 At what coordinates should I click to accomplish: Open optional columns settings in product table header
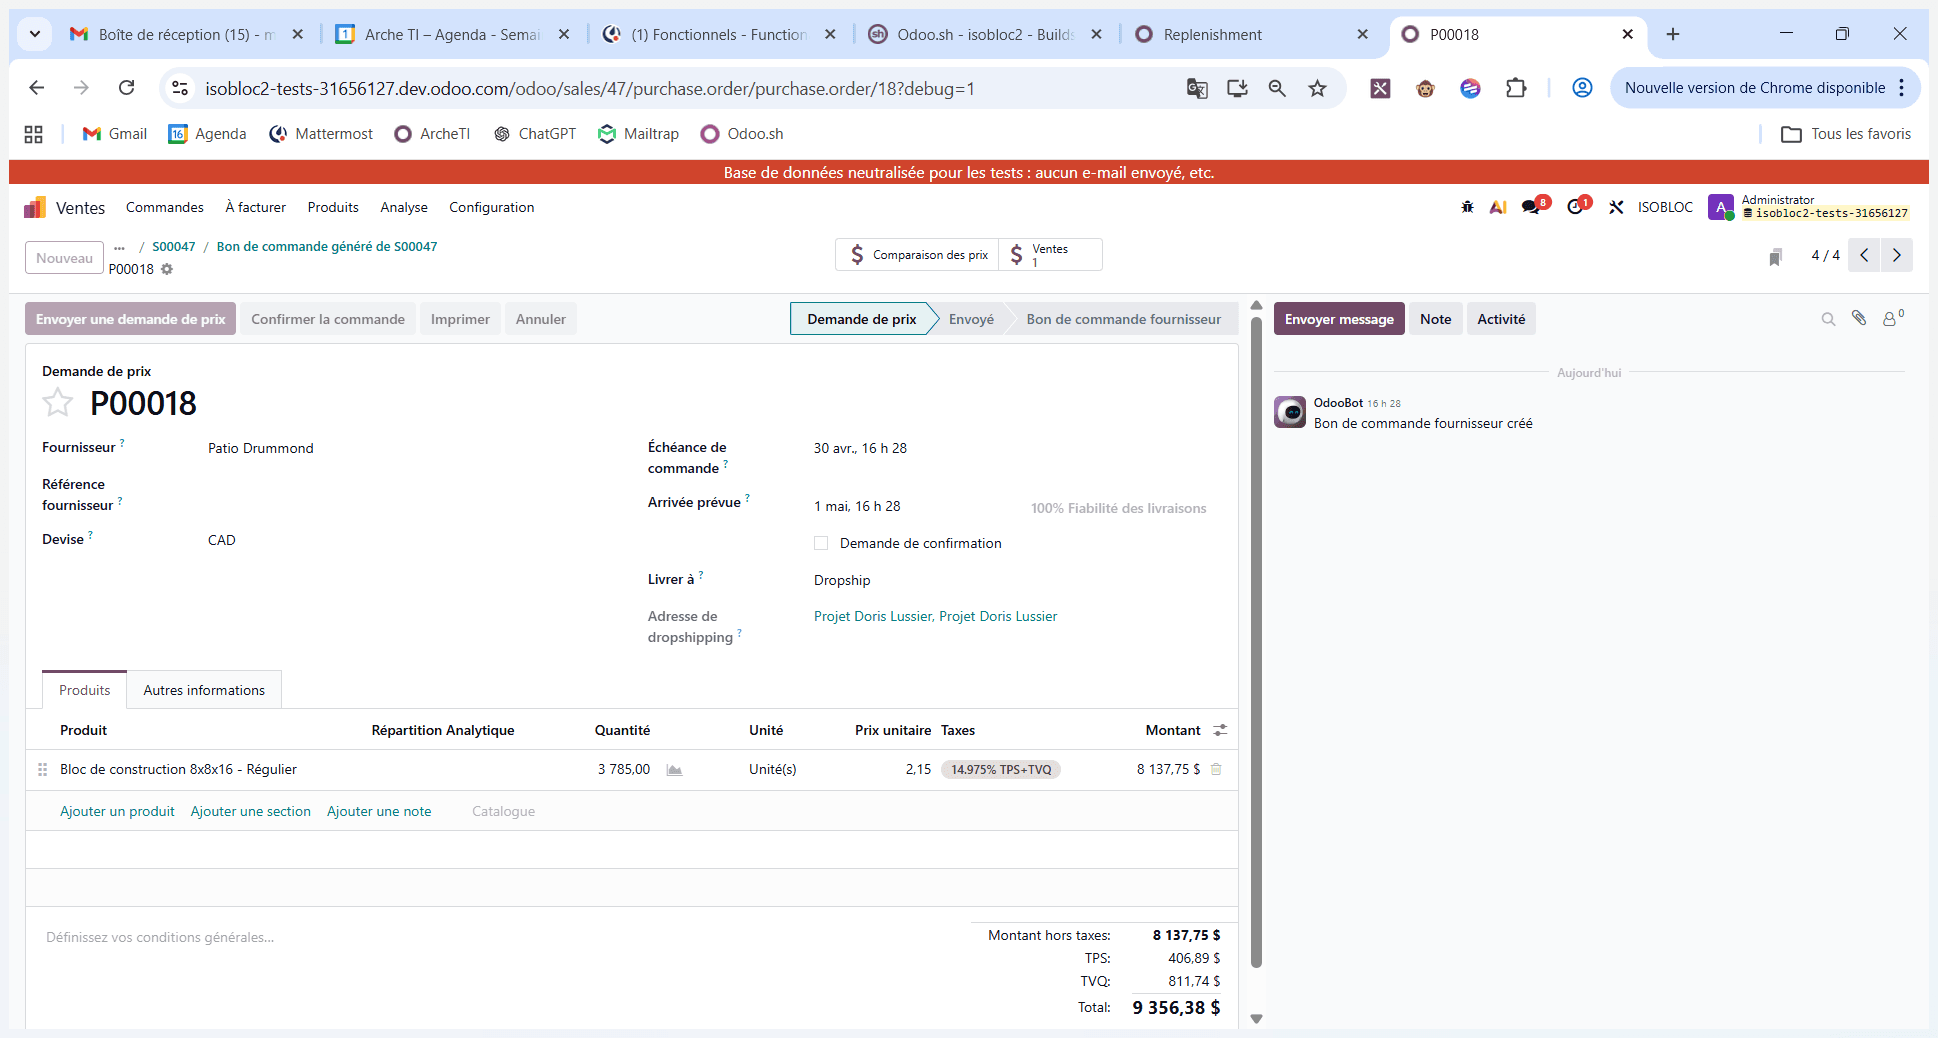[x=1220, y=730]
